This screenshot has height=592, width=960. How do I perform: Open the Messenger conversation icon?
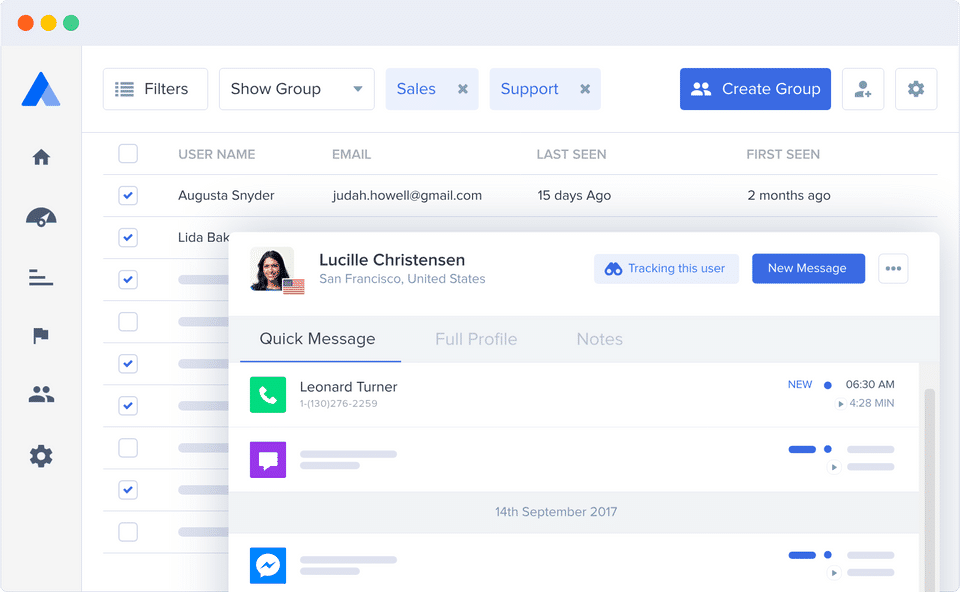click(x=268, y=565)
